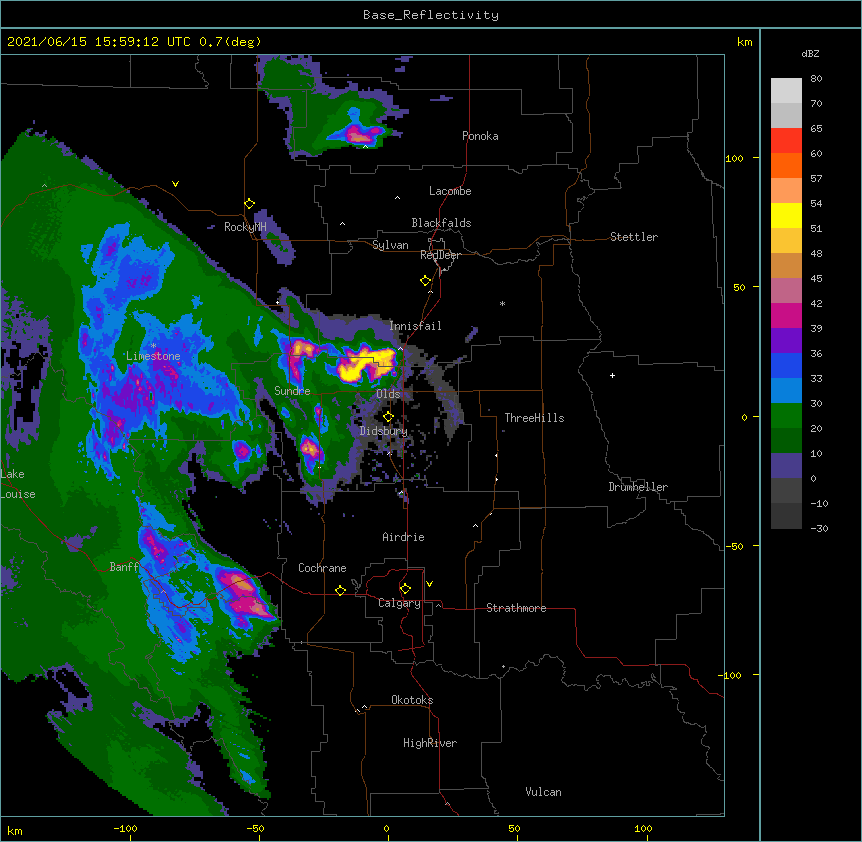Click the Didsbury city label

click(383, 431)
